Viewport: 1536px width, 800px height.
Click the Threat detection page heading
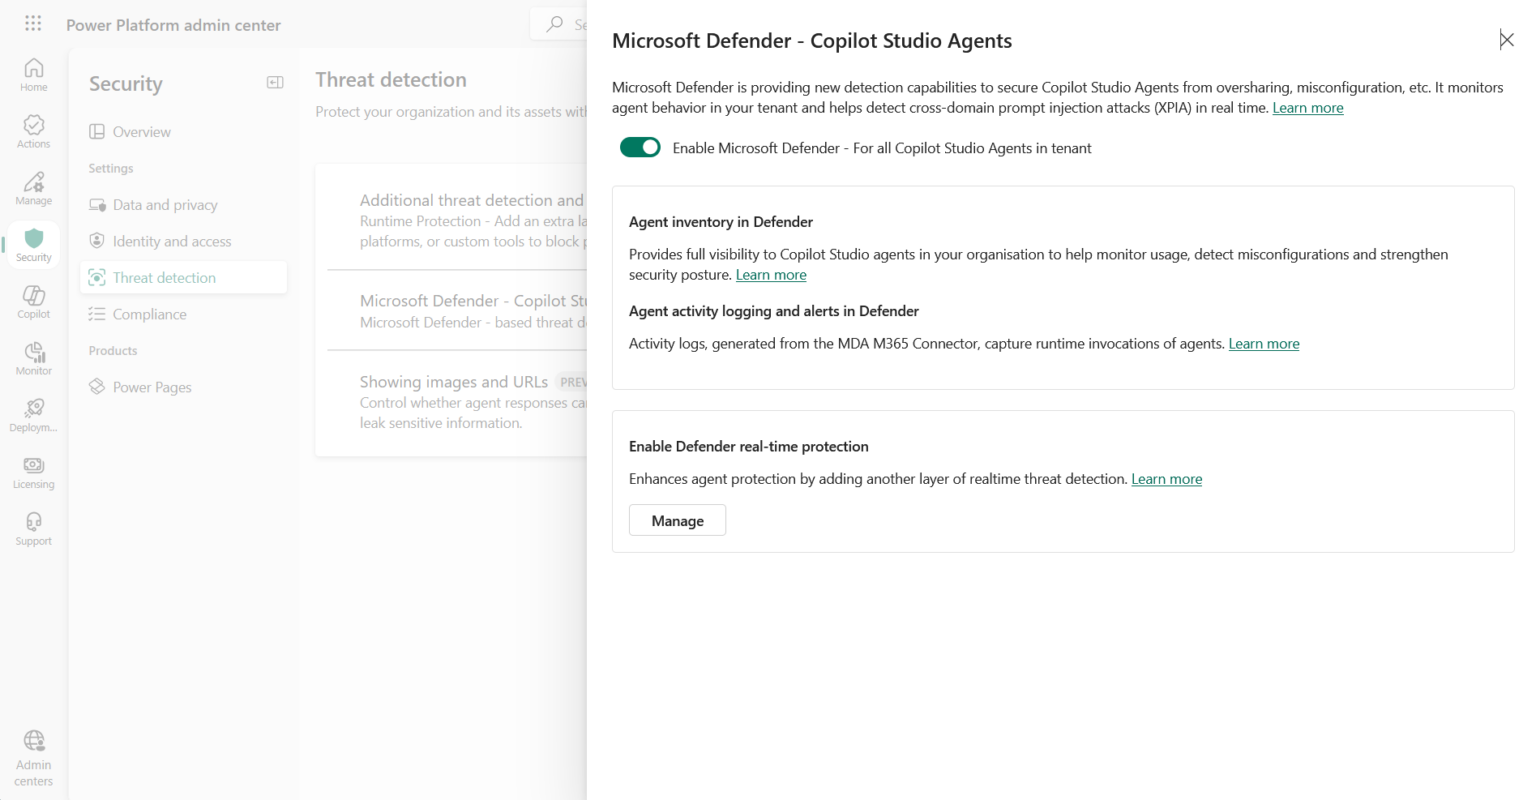tap(391, 80)
